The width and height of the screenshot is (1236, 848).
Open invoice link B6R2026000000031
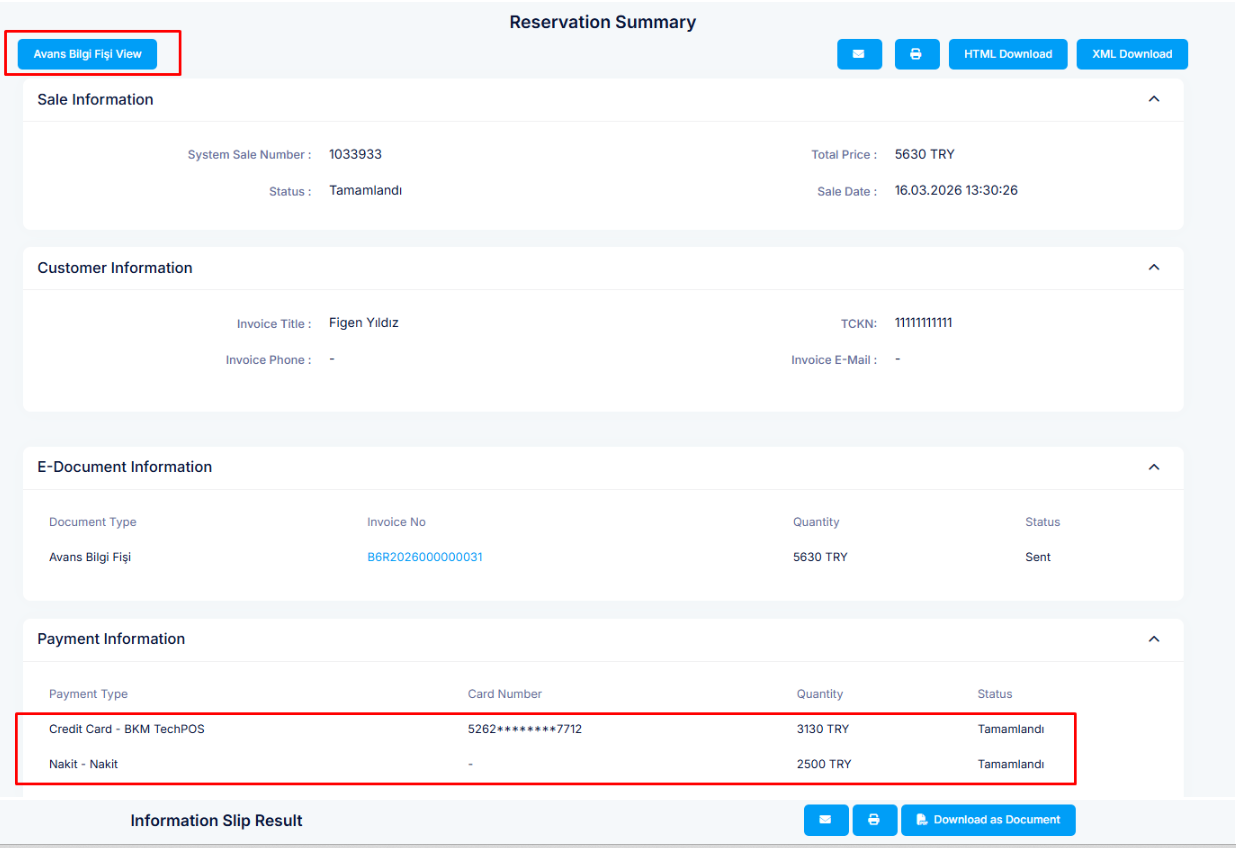tap(425, 557)
